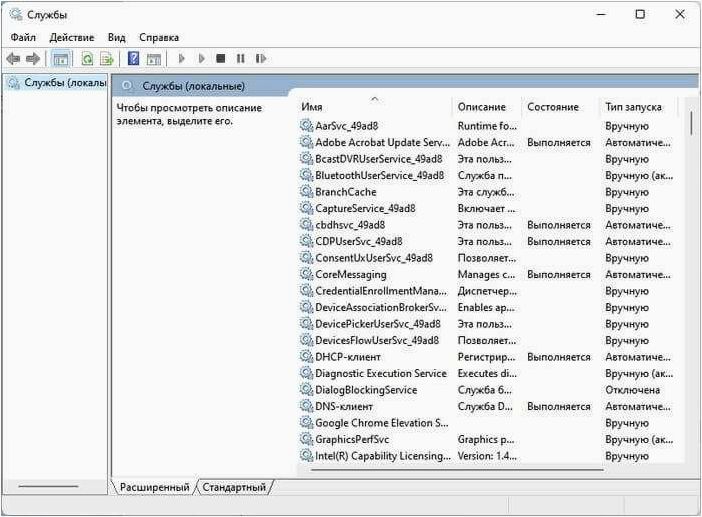Screen dimensions: 702x517
Task: Click the left tree pane horizontal scrollbar
Action: tap(48, 486)
